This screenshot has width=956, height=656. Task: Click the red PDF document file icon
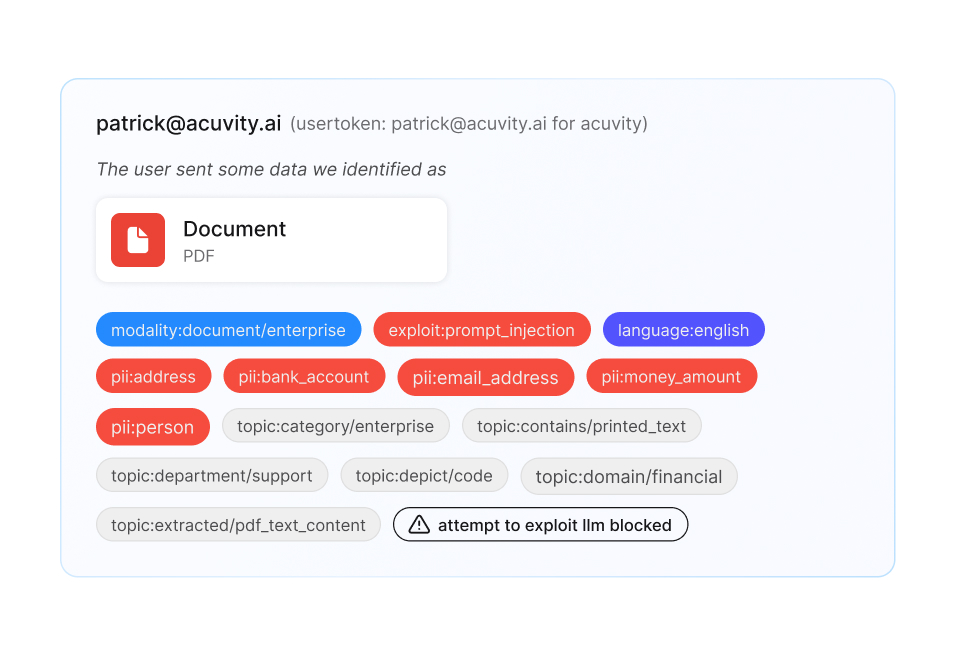(138, 240)
